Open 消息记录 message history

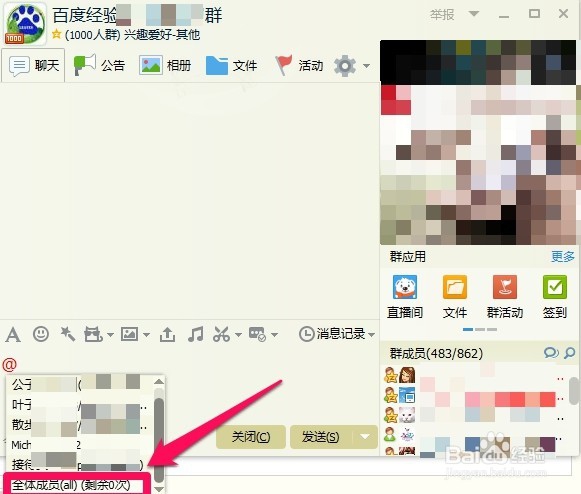coord(332,334)
